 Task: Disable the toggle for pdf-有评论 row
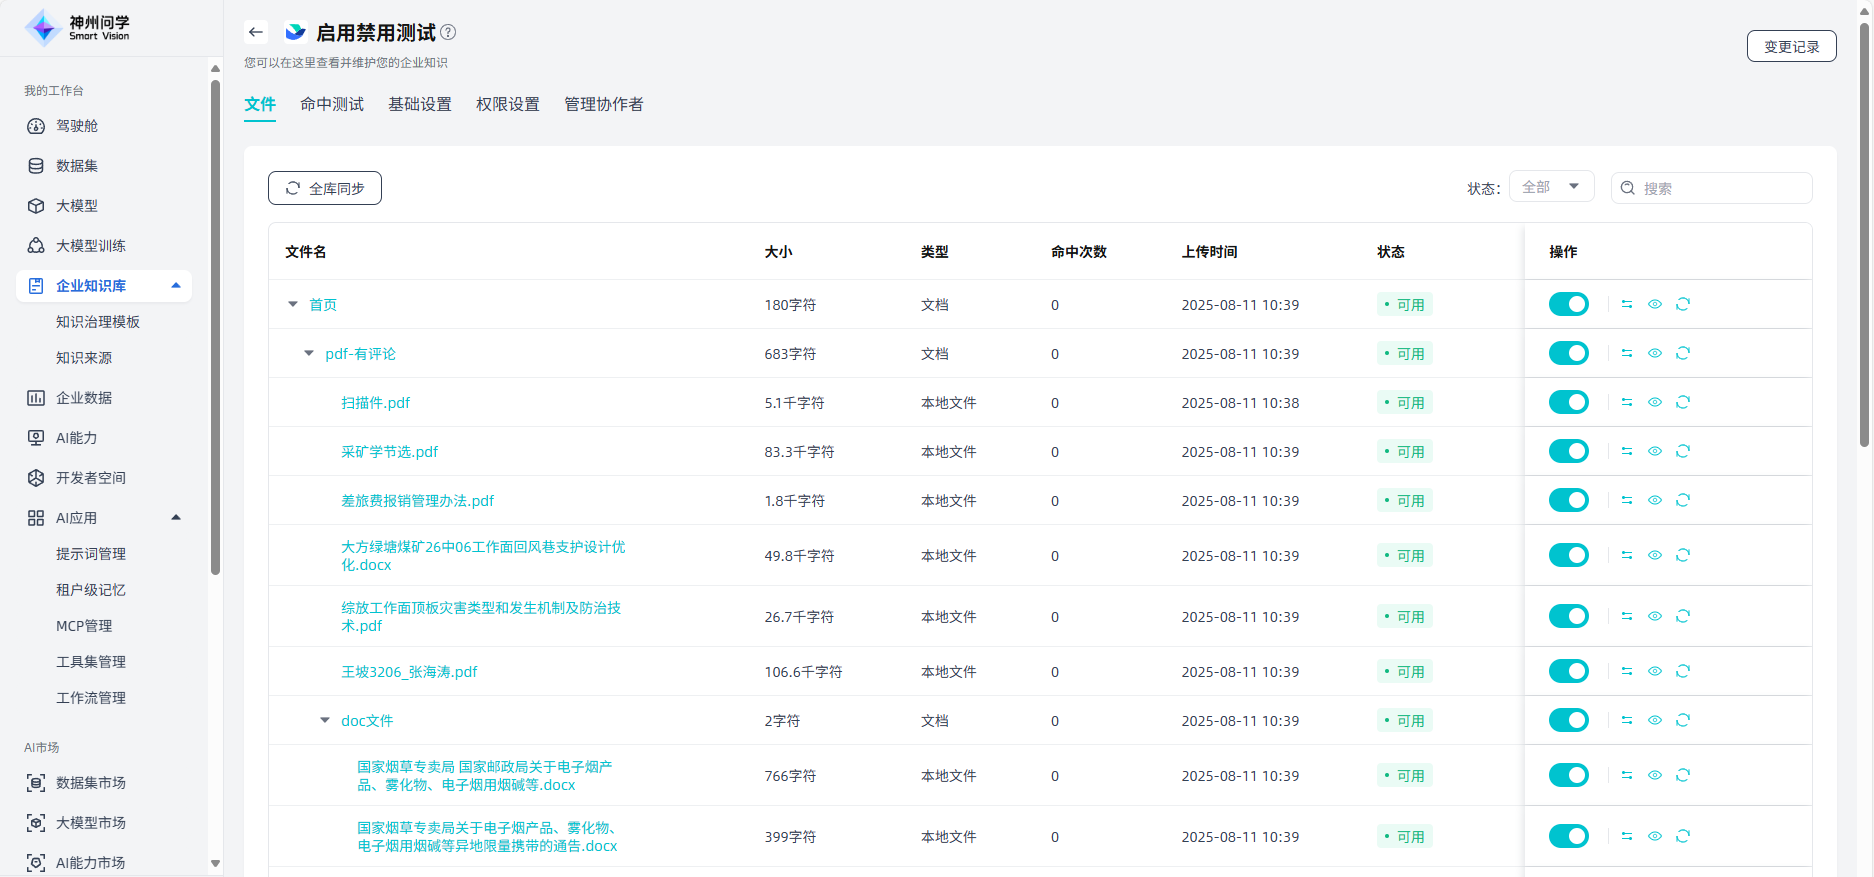click(x=1568, y=353)
